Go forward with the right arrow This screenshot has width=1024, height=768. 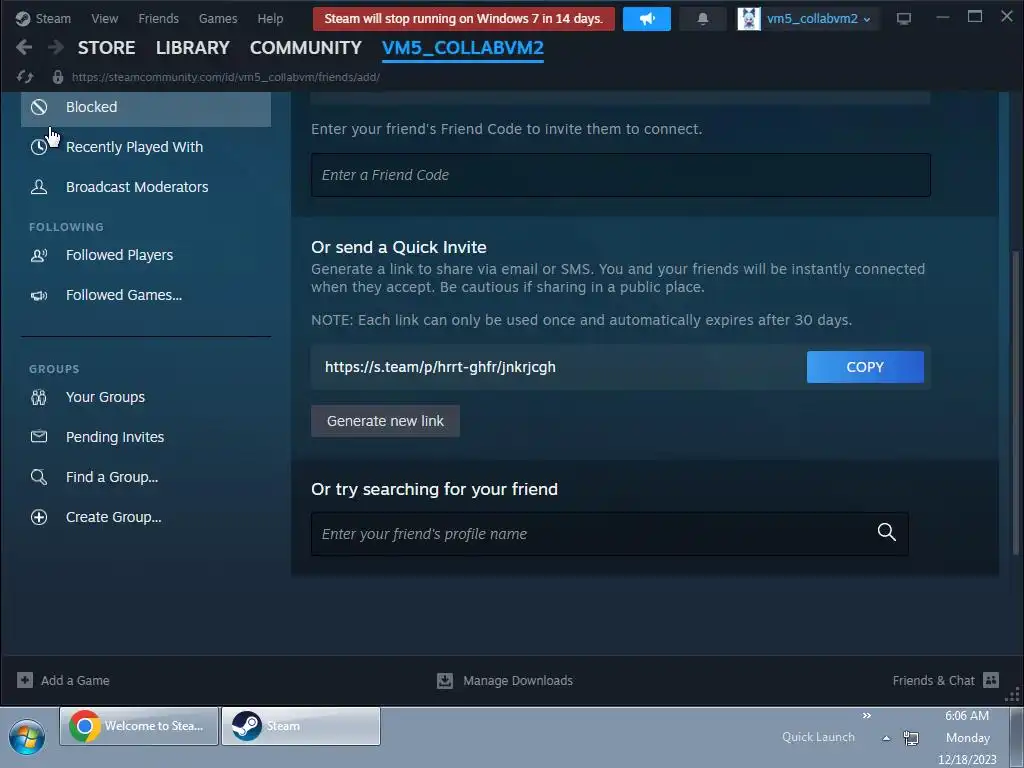pyautogui.click(x=56, y=47)
